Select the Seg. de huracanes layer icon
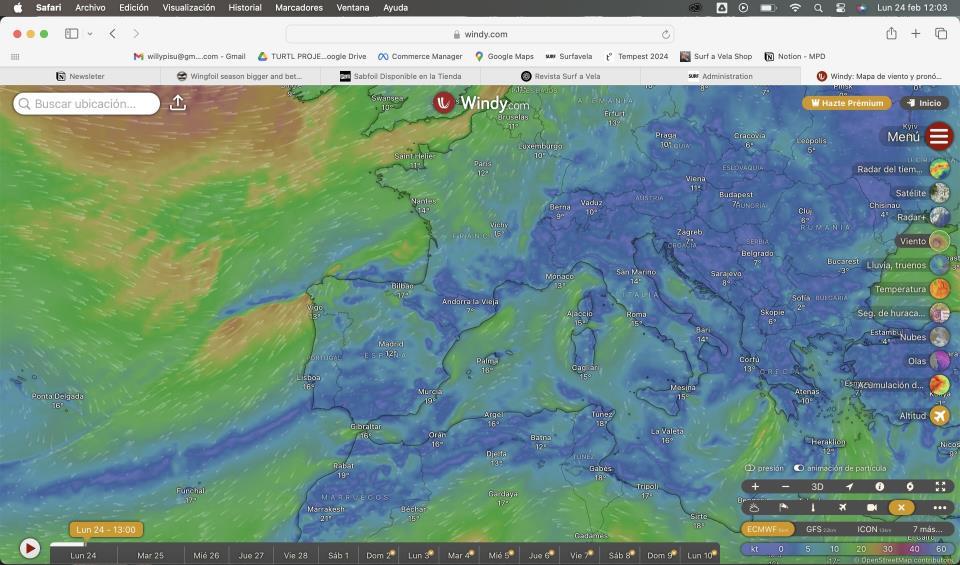 coord(940,313)
